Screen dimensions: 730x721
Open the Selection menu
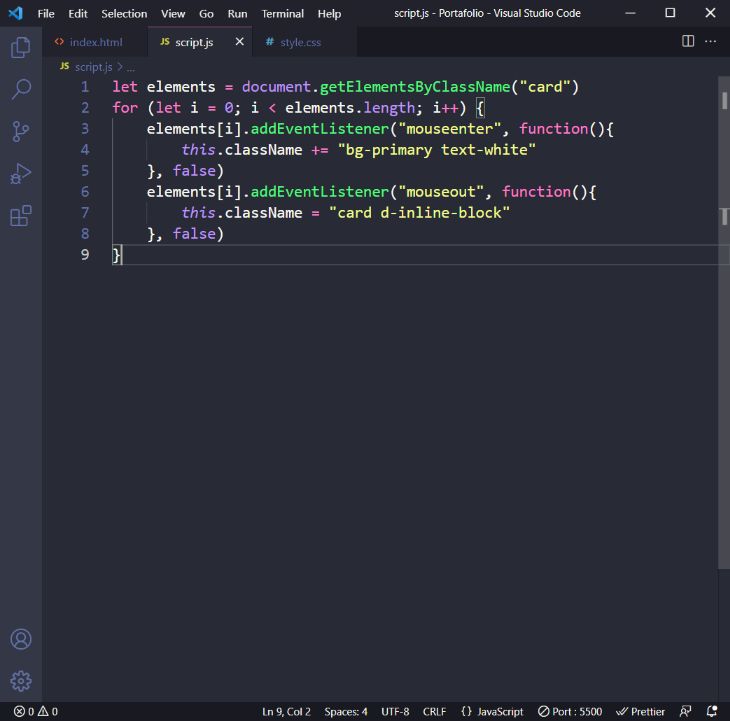tap(124, 13)
